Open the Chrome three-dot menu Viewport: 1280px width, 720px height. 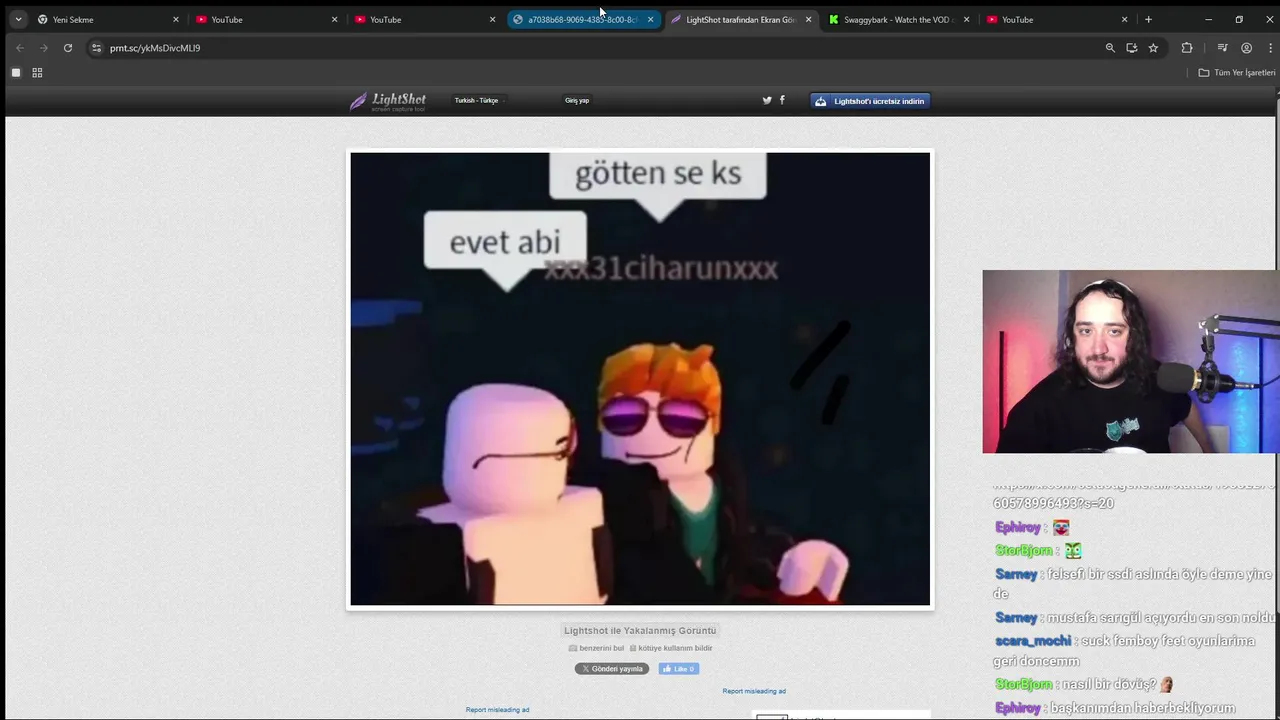[x=1268, y=48]
